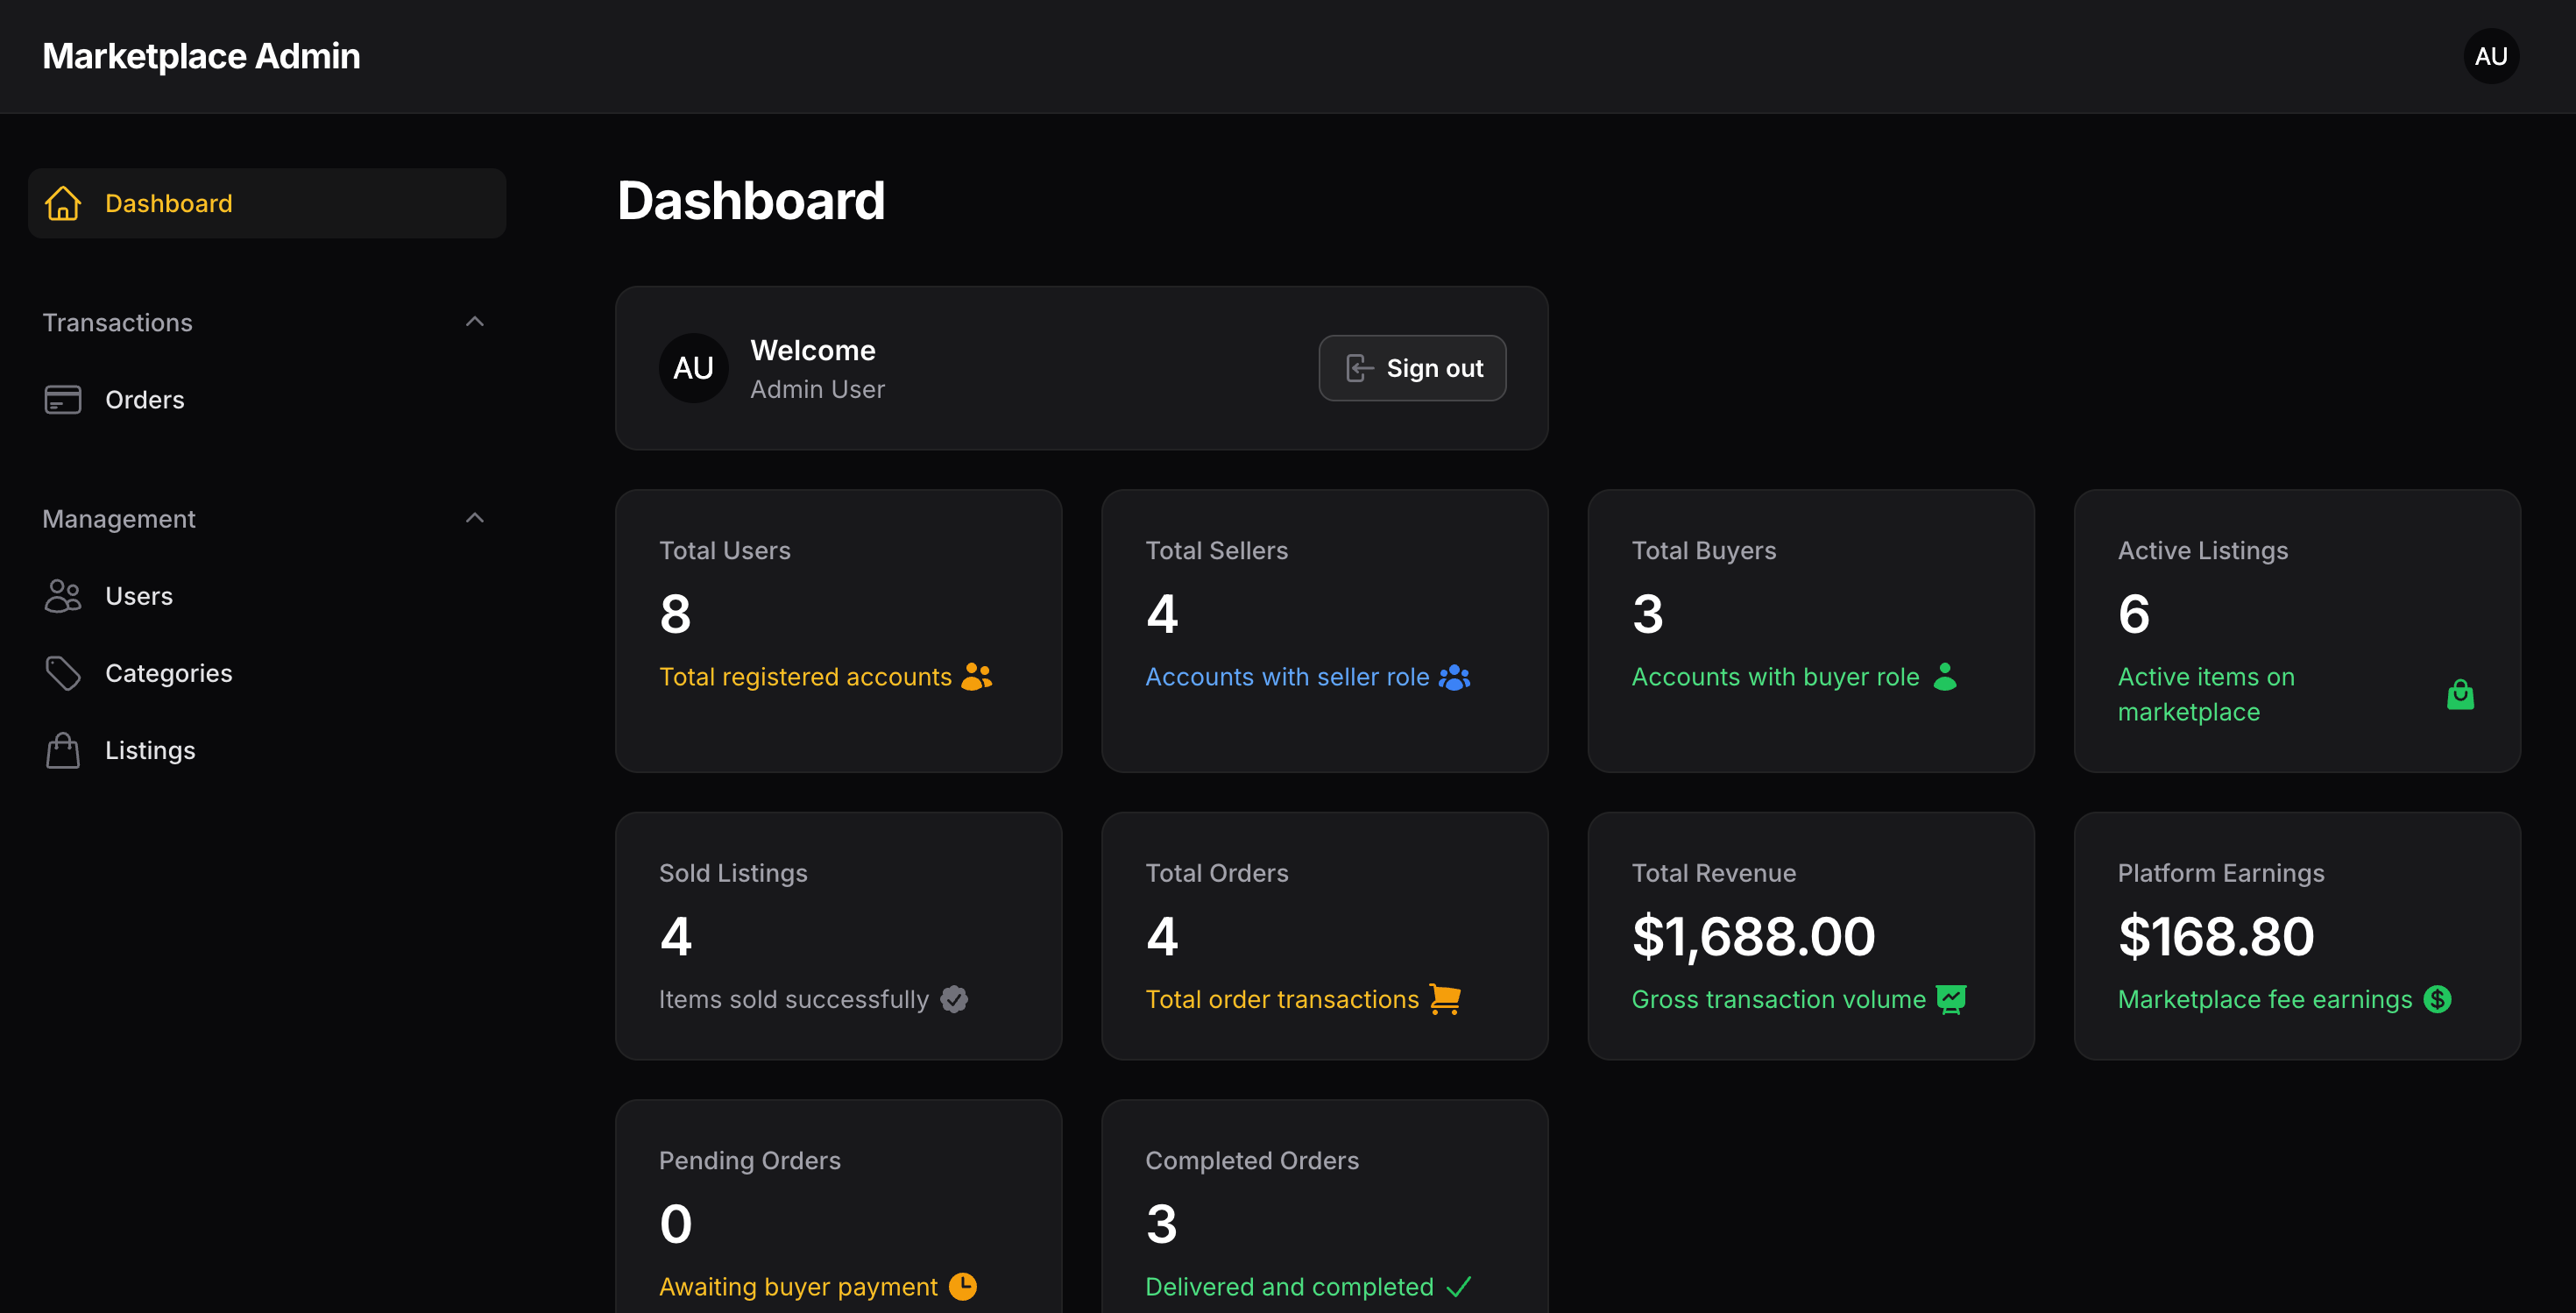Click 'Total registered accounts' text
This screenshot has height=1313, width=2576.
pos(805,677)
